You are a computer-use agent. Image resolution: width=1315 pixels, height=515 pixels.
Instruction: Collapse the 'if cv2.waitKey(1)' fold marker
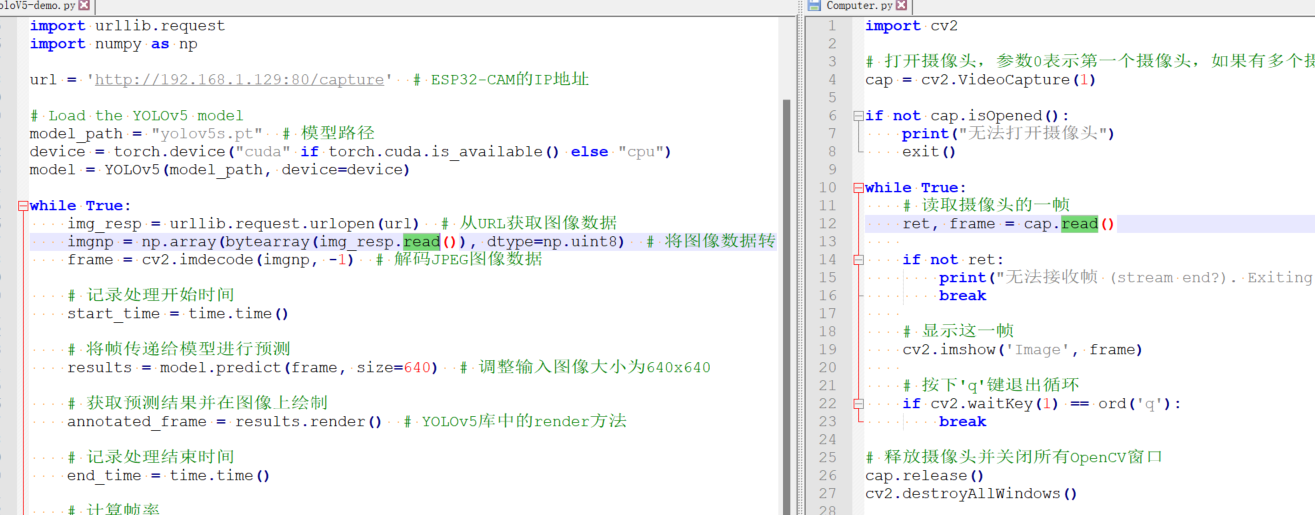tap(857, 404)
